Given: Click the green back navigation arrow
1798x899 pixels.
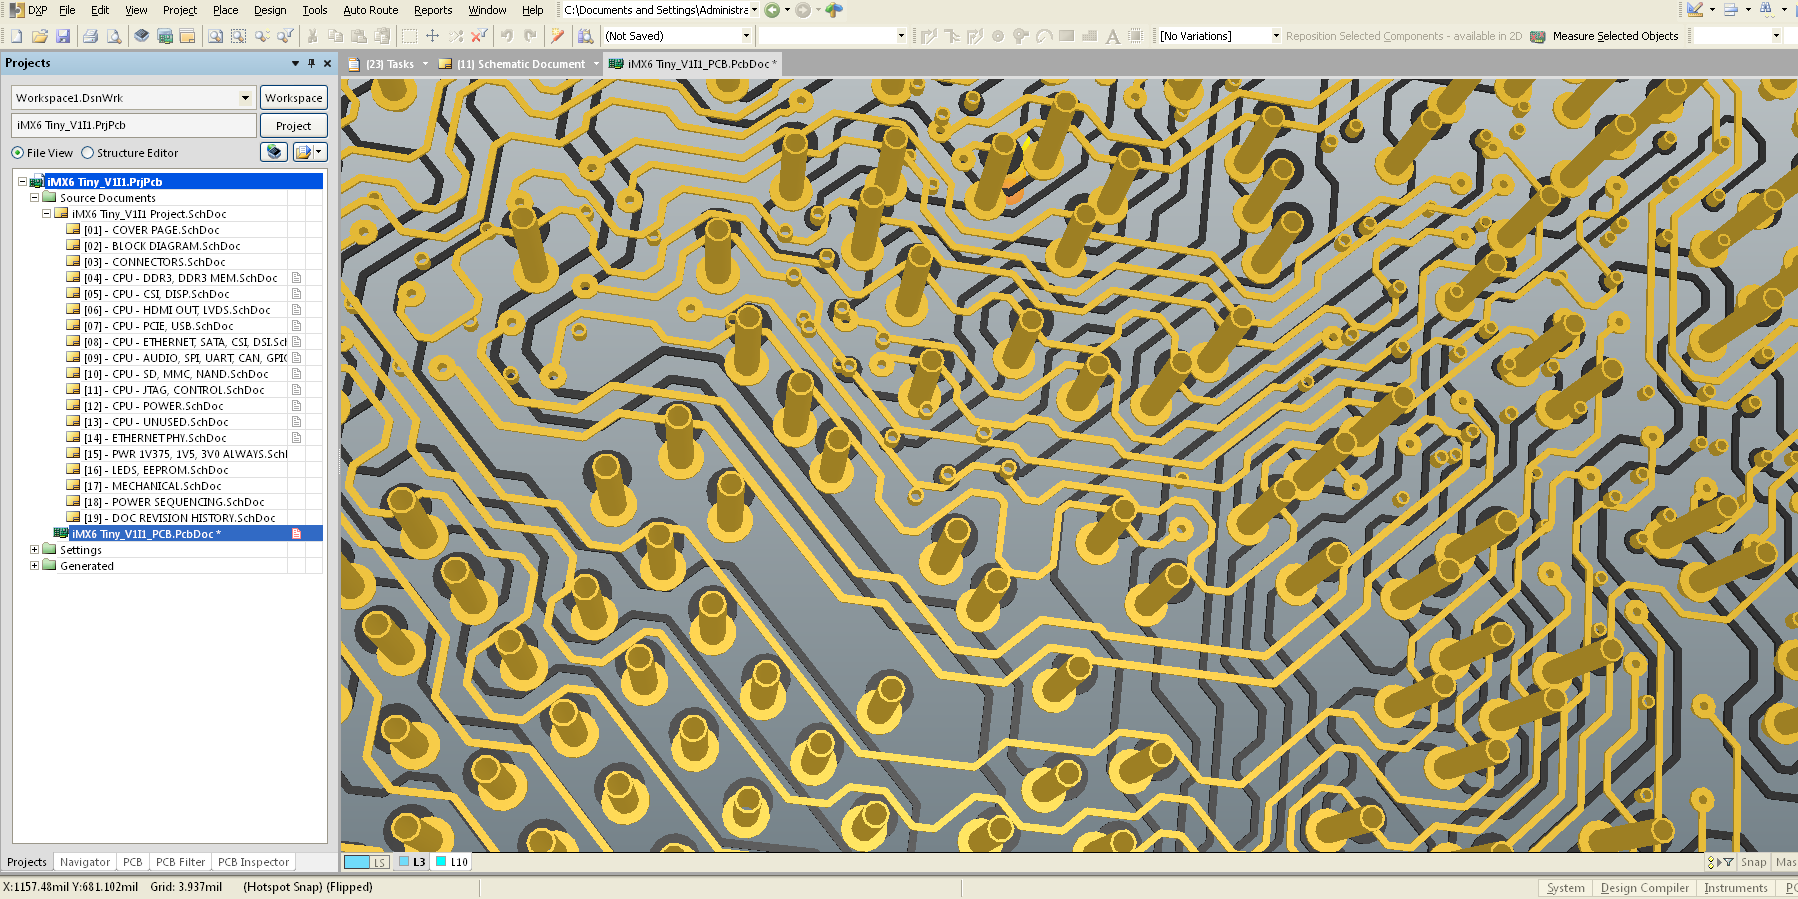Looking at the screenshot, I should coord(772,10).
